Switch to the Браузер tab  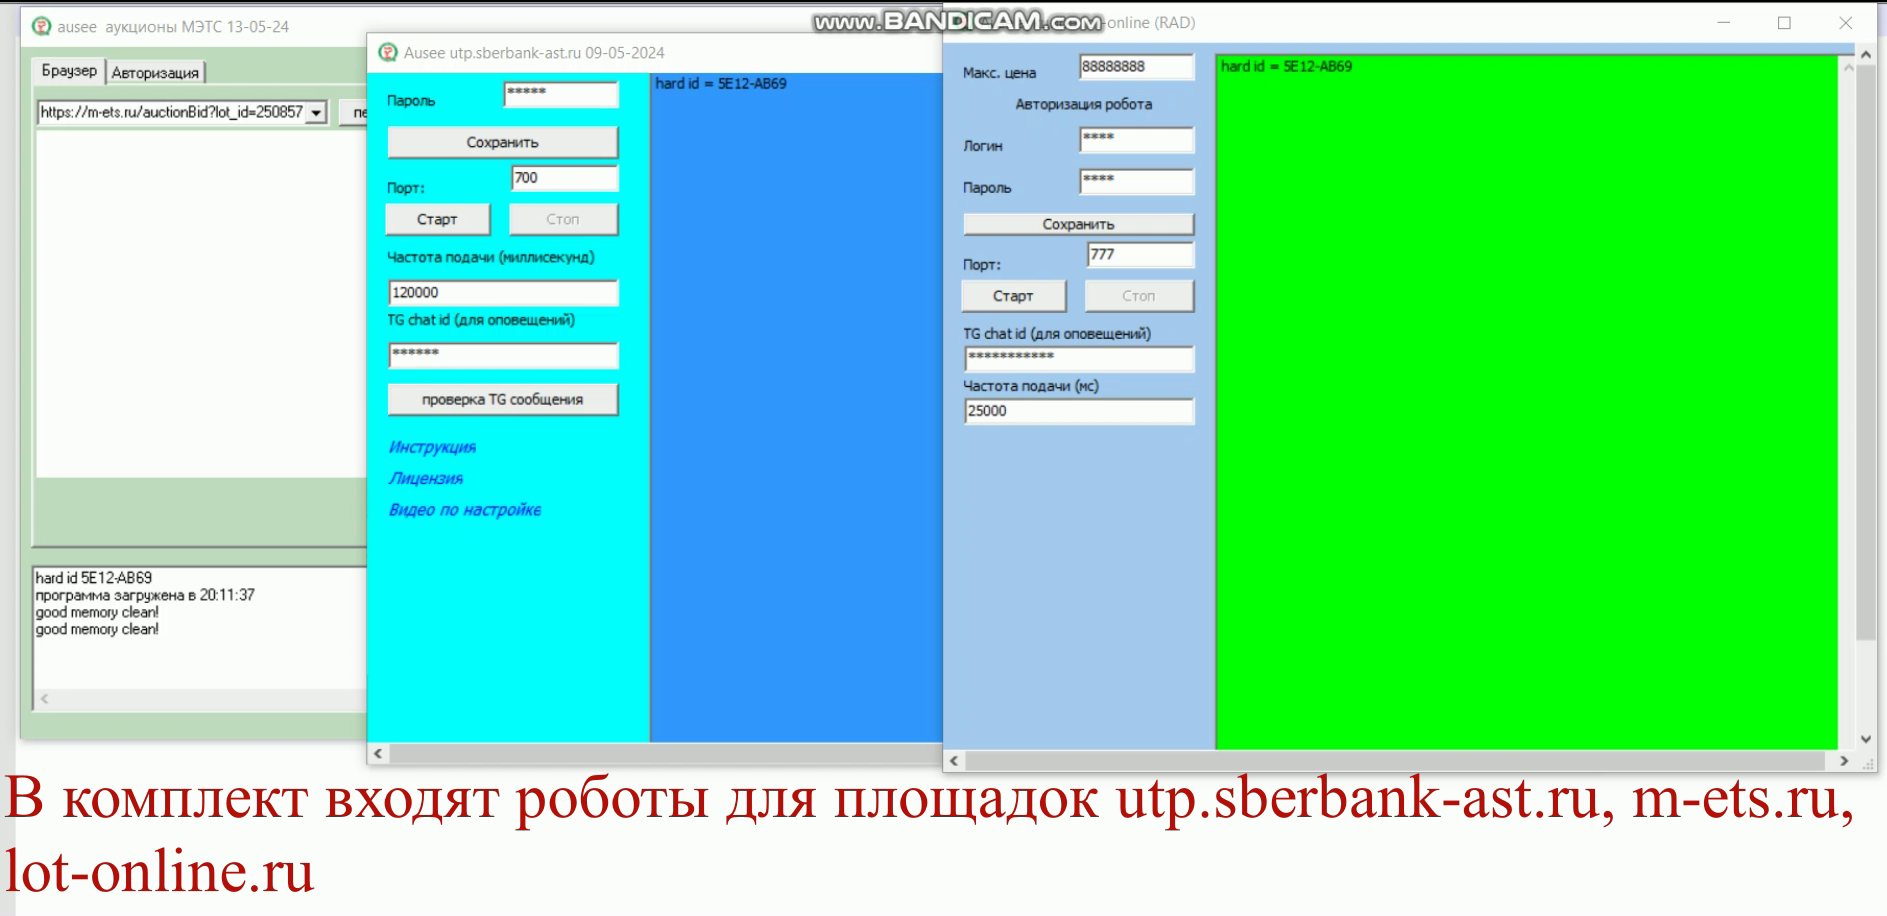[x=69, y=71]
